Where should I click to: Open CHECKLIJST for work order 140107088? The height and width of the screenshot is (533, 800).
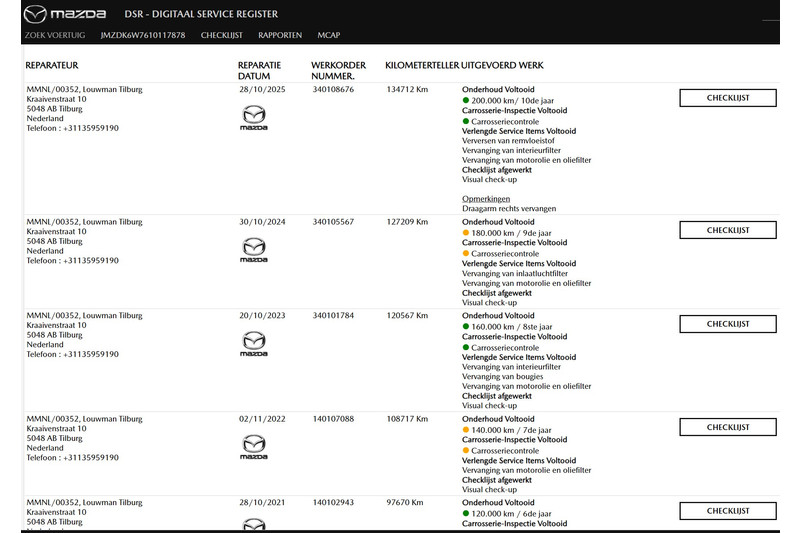click(x=728, y=427)
